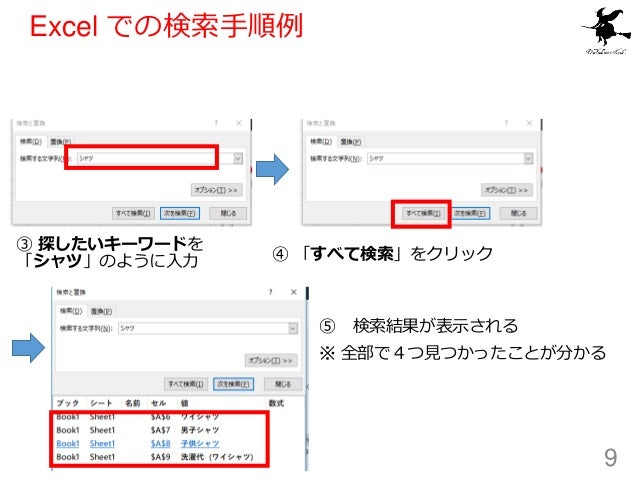Image resolution: width=638 pixels, height=479 pixels.
Task: Click すべて検索(I) button in upper-right dialog
Action: (423, 213)
